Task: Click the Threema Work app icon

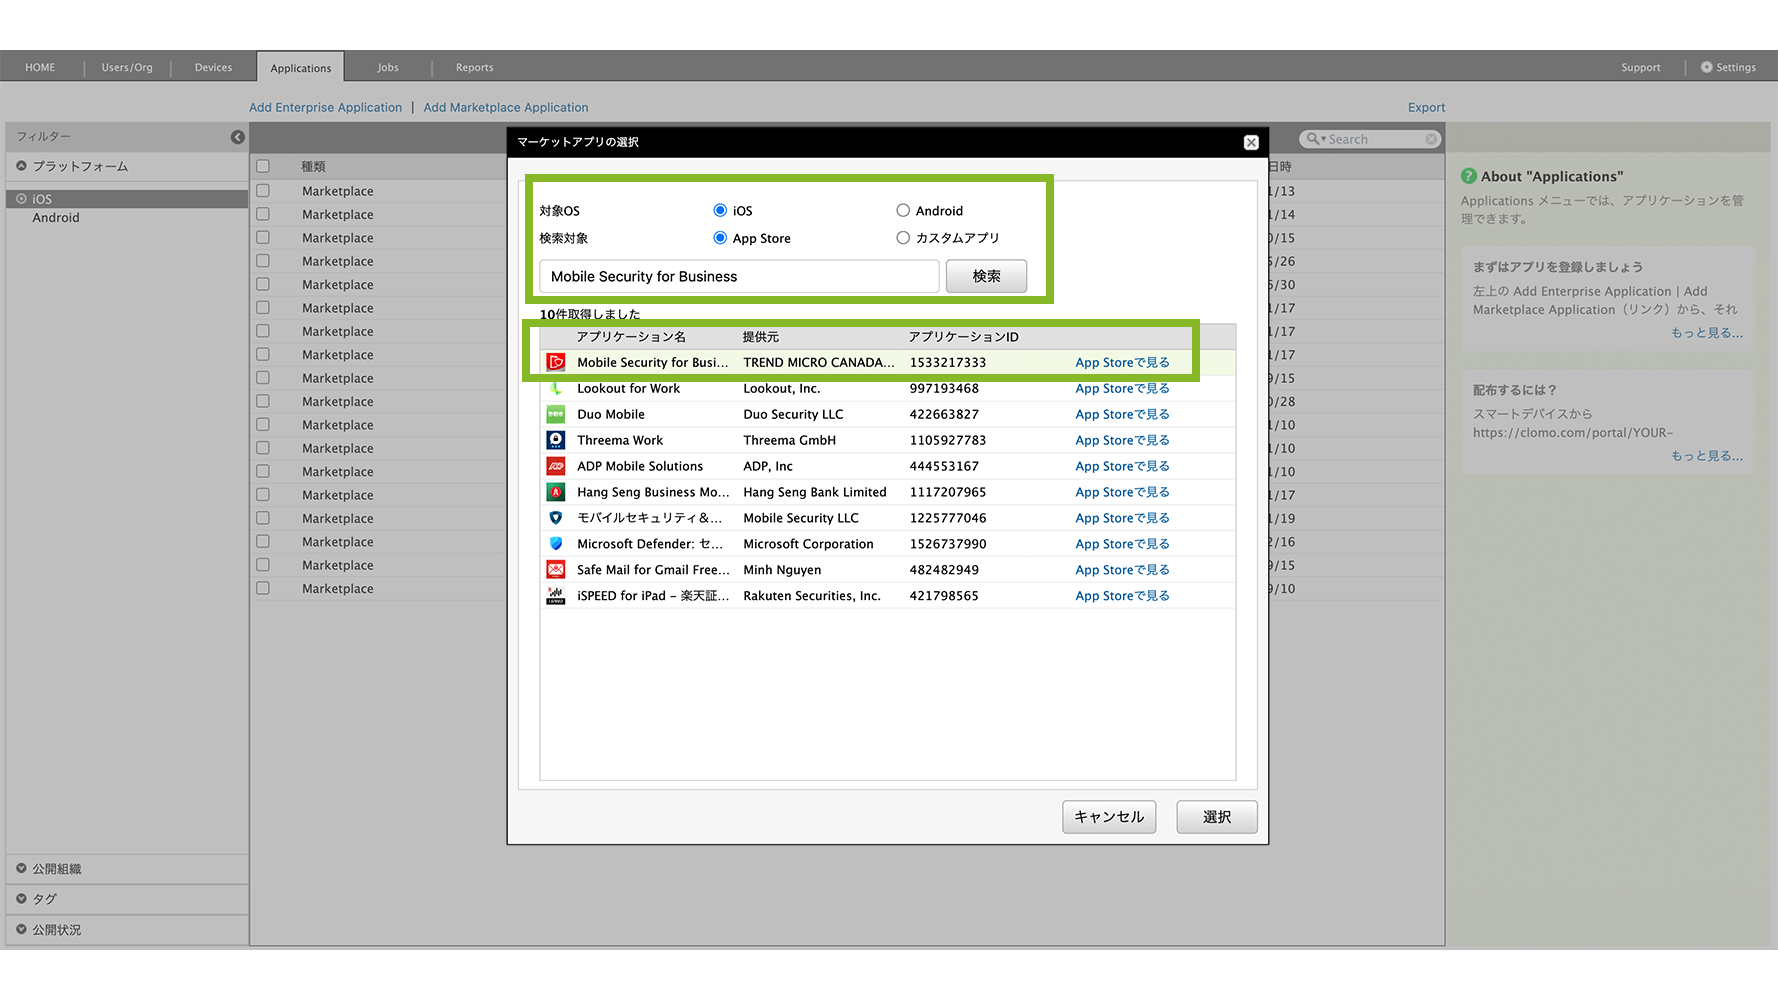Action: click(556, 440)
